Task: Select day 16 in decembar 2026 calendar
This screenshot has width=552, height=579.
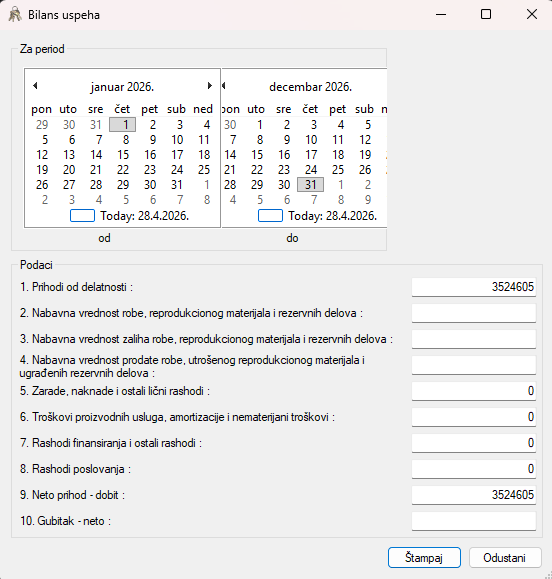Action: click(284, 155)
